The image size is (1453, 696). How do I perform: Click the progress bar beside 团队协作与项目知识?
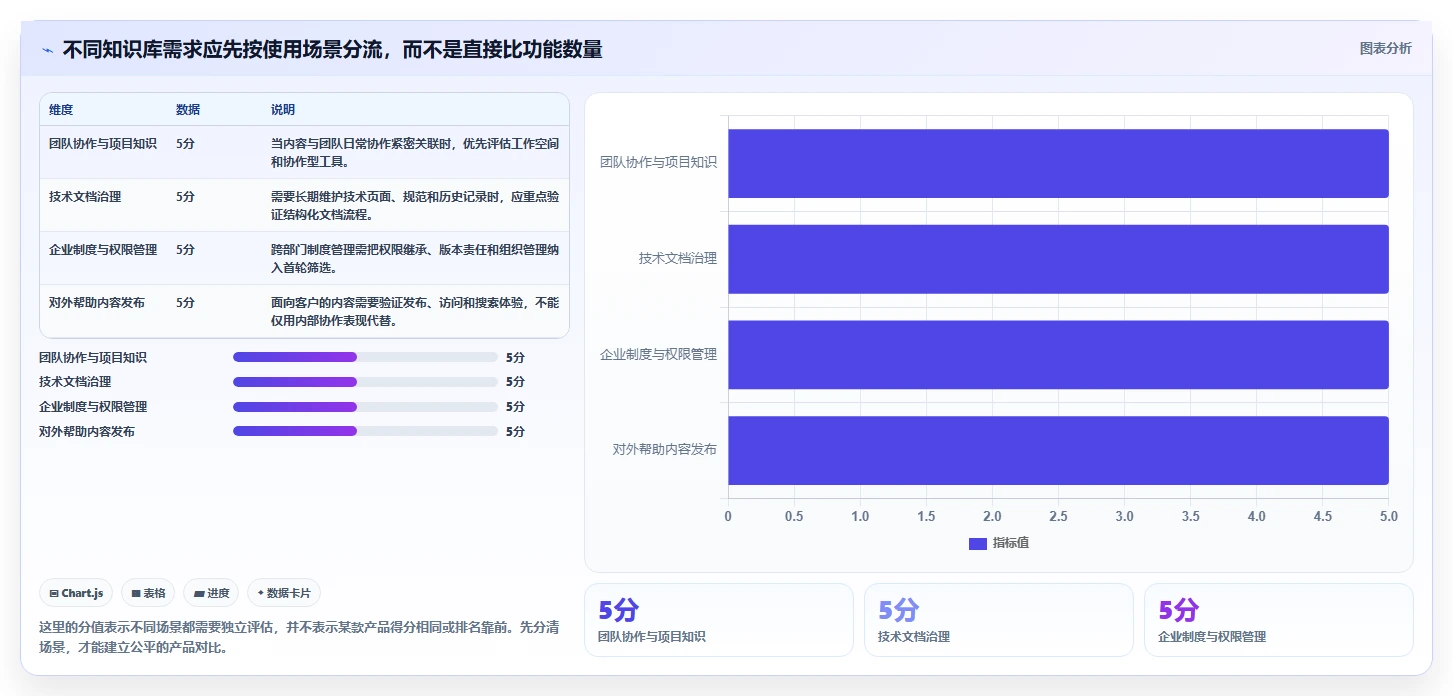(365, 357)
